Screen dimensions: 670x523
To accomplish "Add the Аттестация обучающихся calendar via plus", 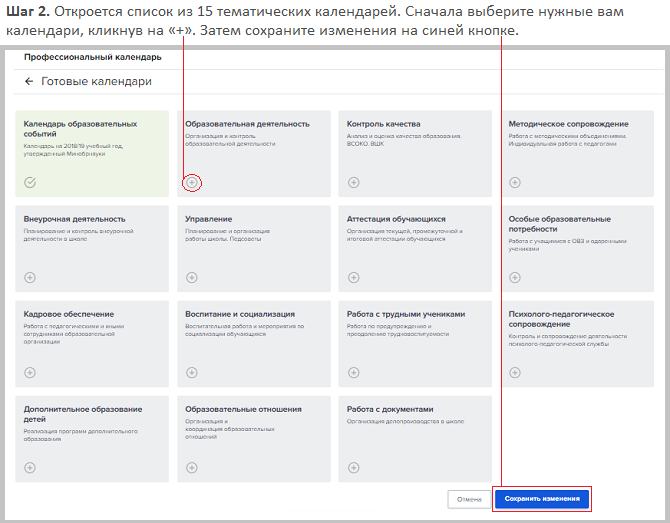I will click(353, 278).
